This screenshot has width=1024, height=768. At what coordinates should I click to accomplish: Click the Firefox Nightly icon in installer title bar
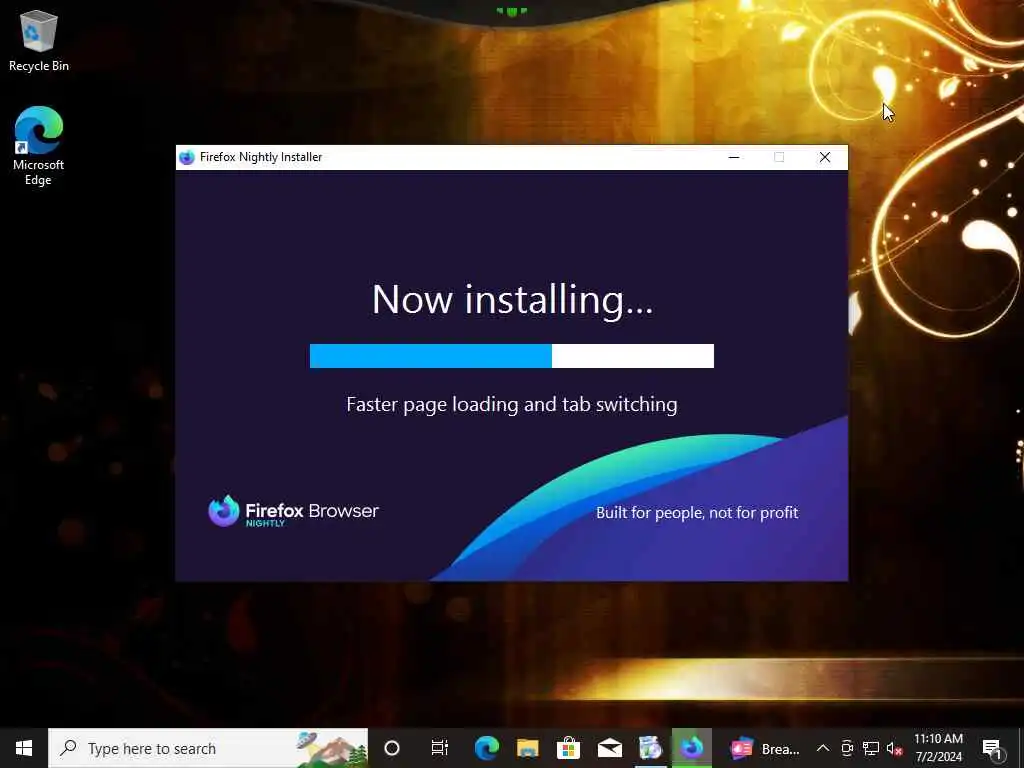(187, 157)
